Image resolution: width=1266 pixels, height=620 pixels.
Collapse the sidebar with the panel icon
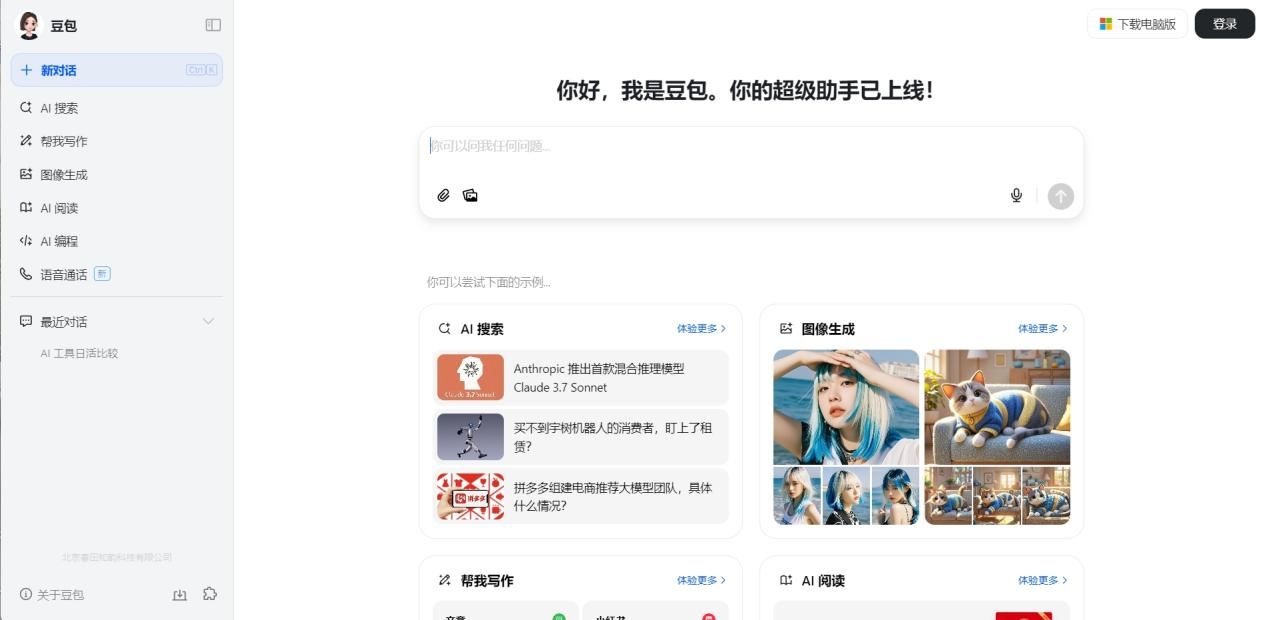213,25
